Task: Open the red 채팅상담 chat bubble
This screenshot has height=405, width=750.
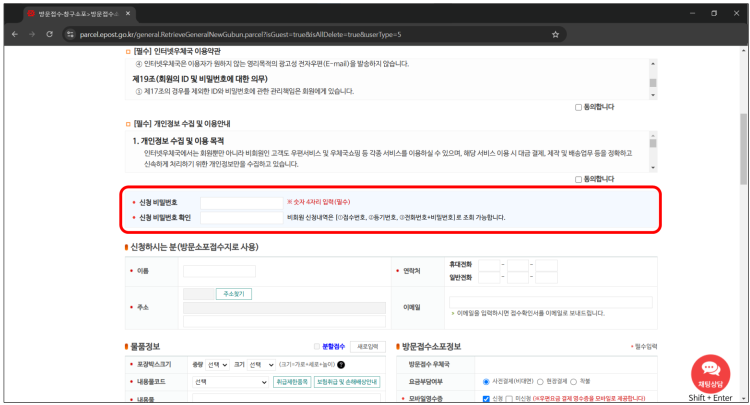Action: (711, 374)
